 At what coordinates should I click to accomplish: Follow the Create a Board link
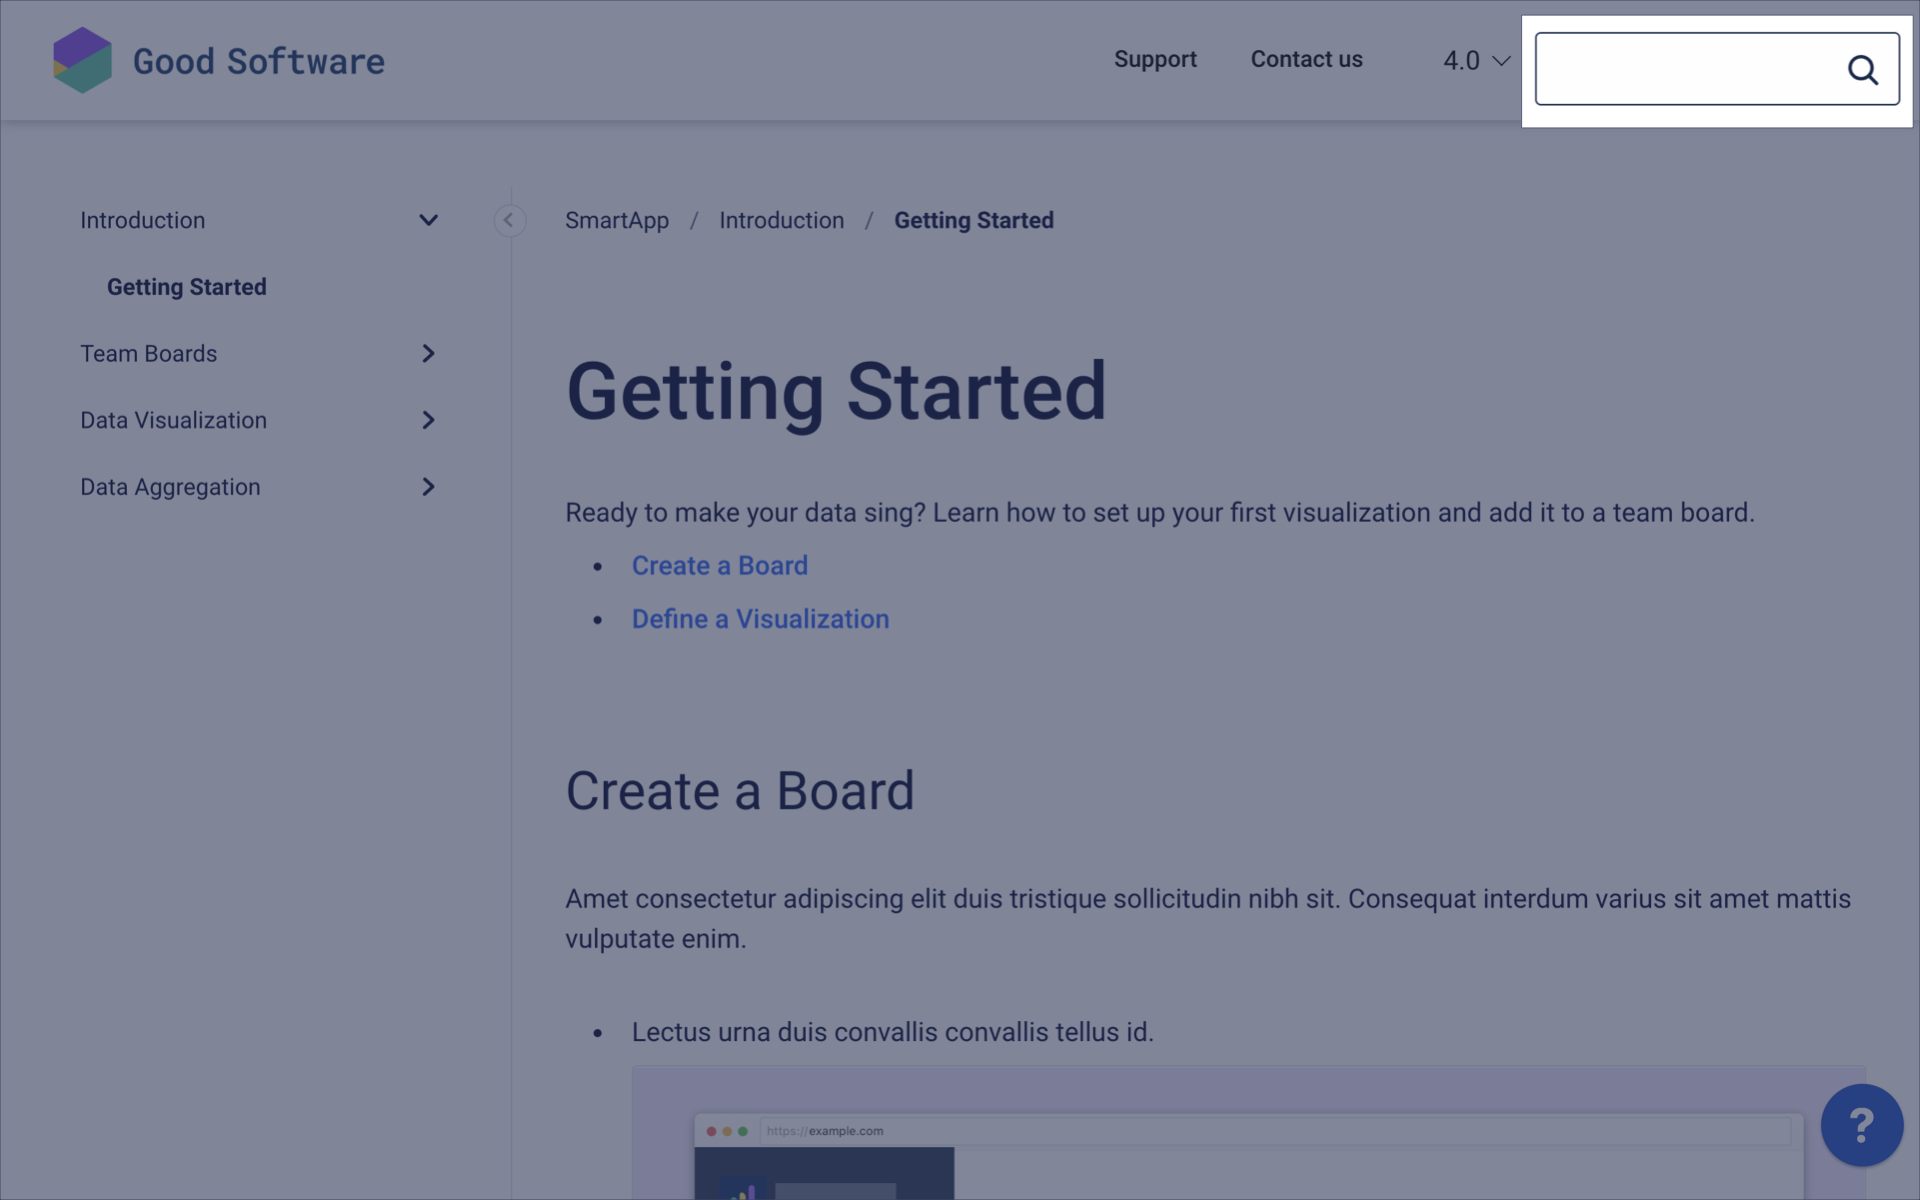pos(719,566)
